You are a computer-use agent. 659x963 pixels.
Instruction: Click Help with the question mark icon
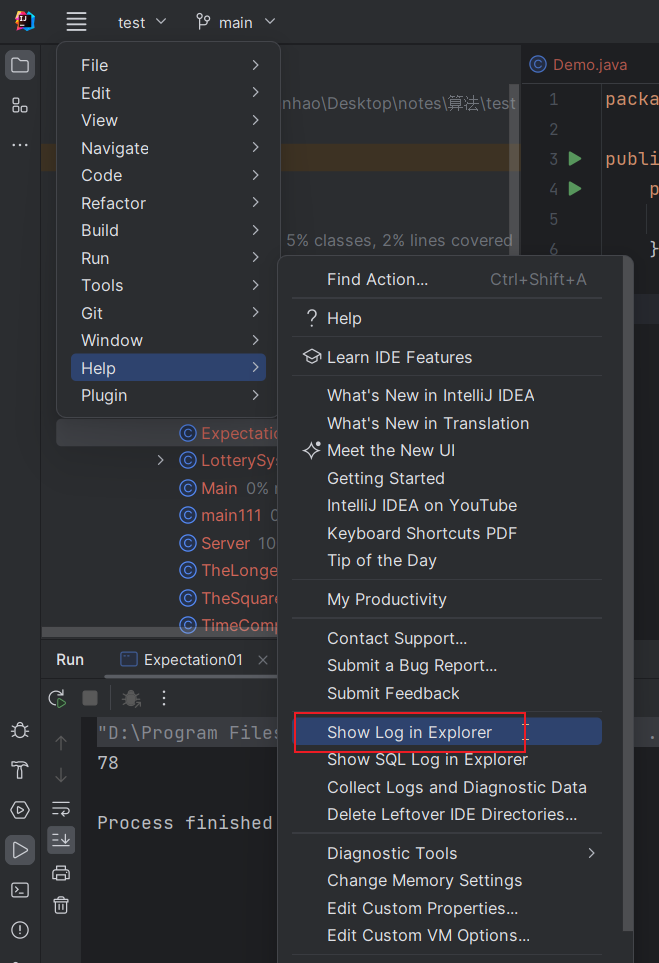tap(446, 318)
